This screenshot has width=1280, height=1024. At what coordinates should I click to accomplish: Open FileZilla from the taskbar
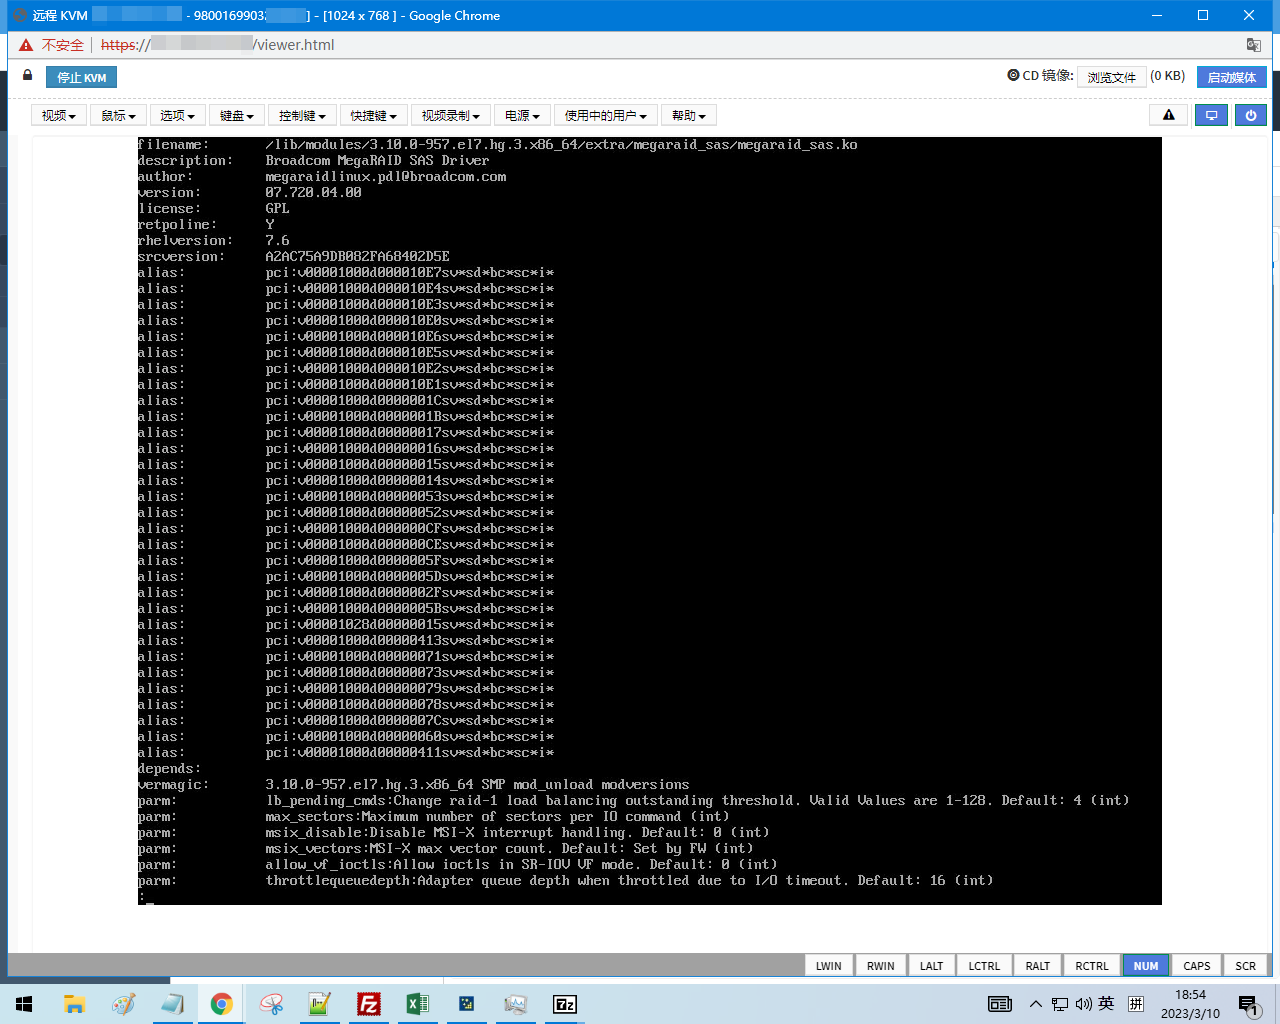tap(369, 1004)
